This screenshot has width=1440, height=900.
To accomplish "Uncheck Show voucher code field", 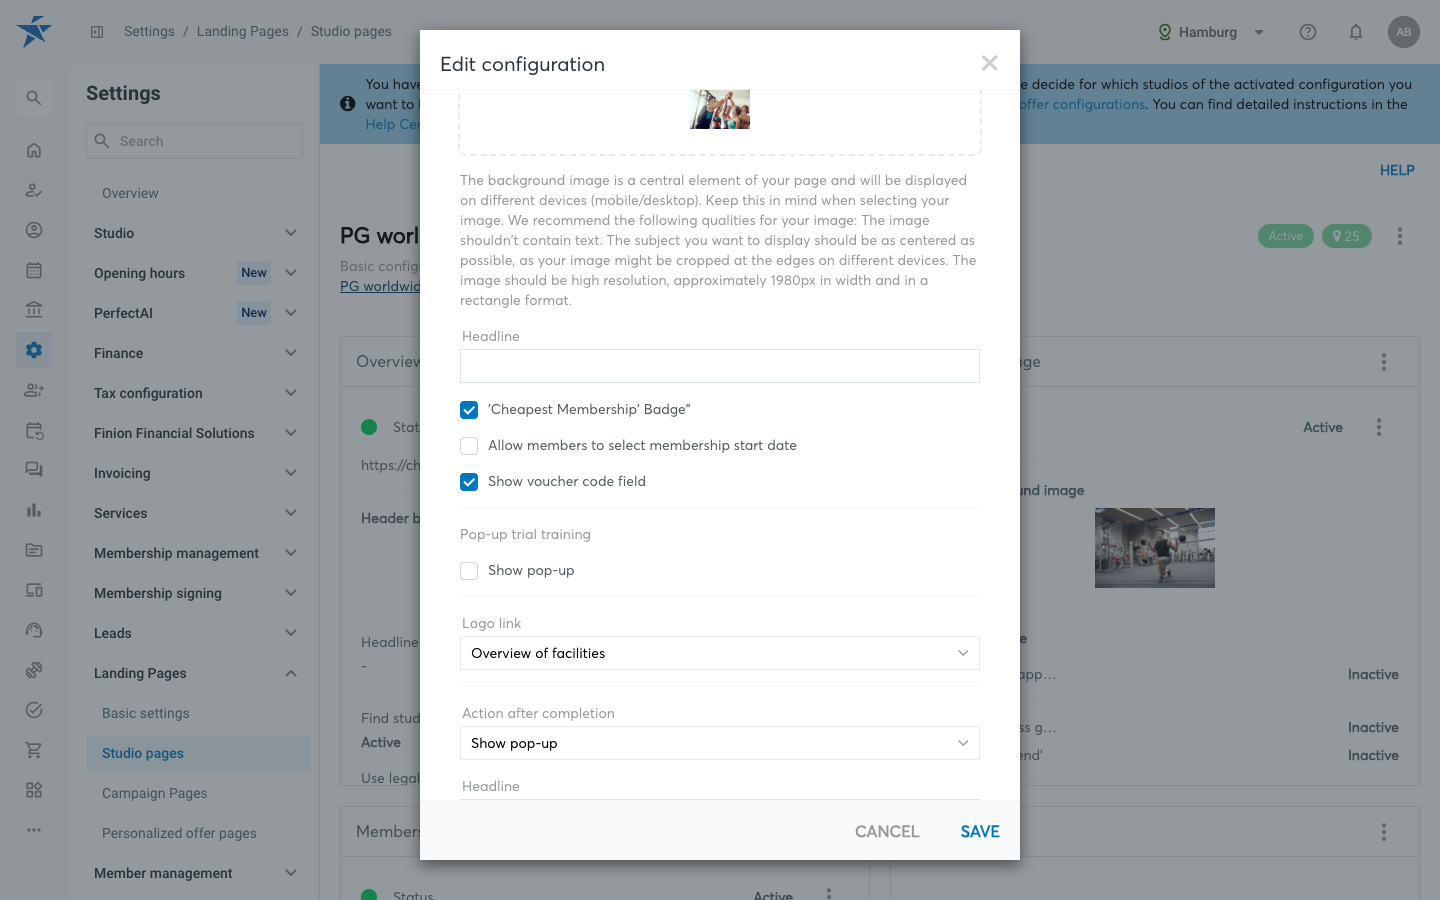I will pyautogui.click(x=469, y=482).
